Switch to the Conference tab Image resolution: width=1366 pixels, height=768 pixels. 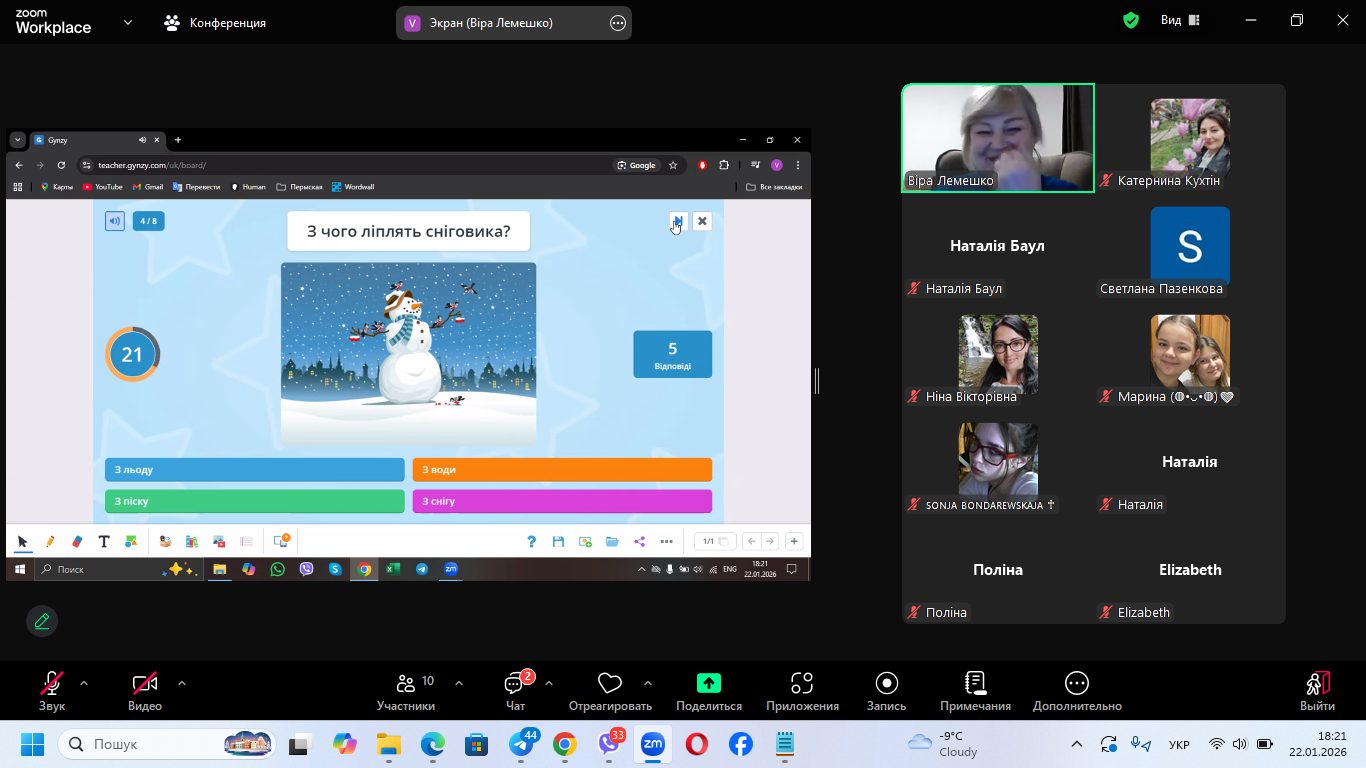click(x=215, y=22)
